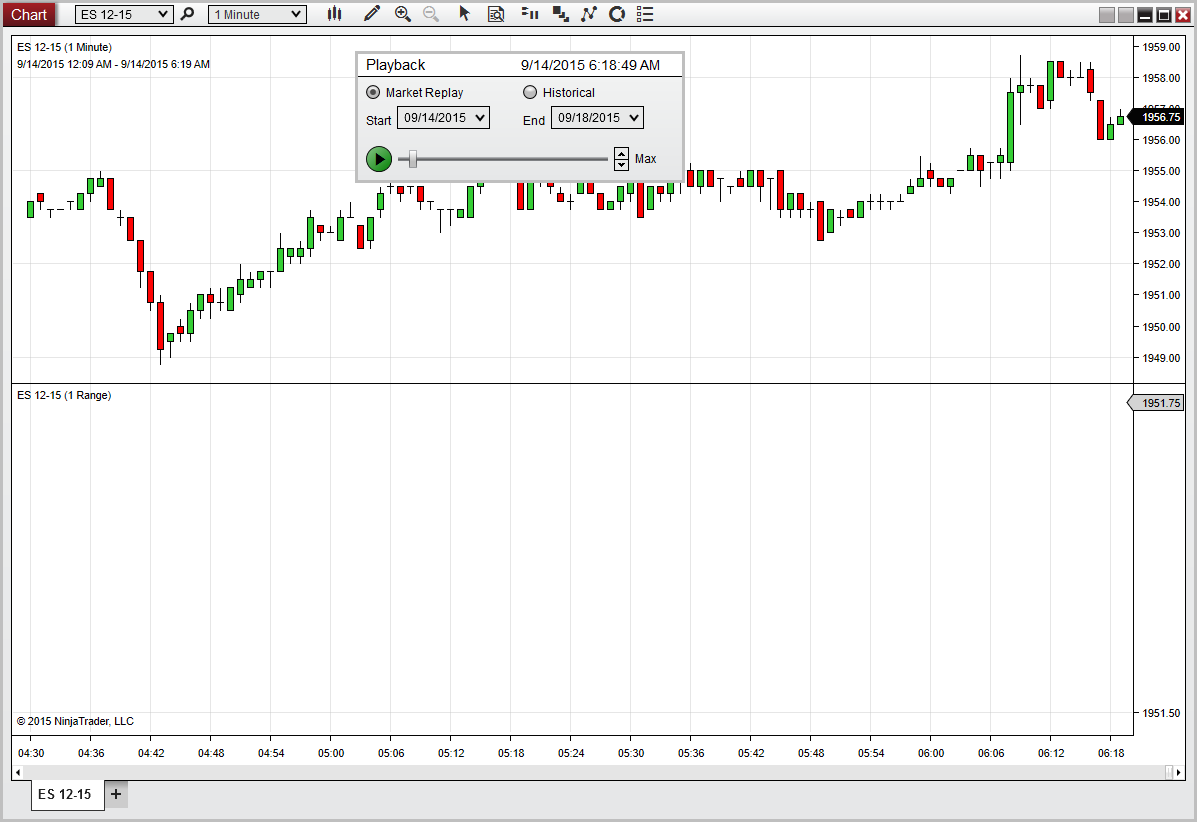Click the horizontal scrollbar right arrow
The width and height of the screenshot is (1197, 822).
(x=1179, y=772)
